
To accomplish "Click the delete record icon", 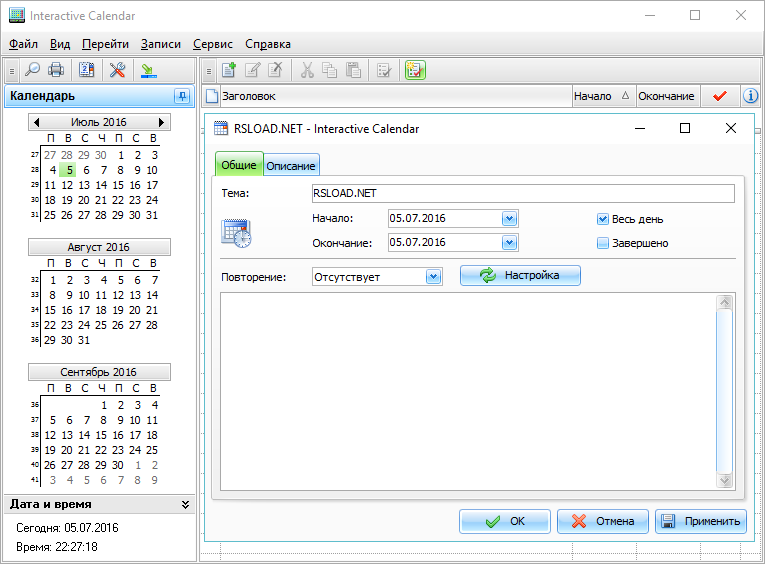I will tap(276, 70).
